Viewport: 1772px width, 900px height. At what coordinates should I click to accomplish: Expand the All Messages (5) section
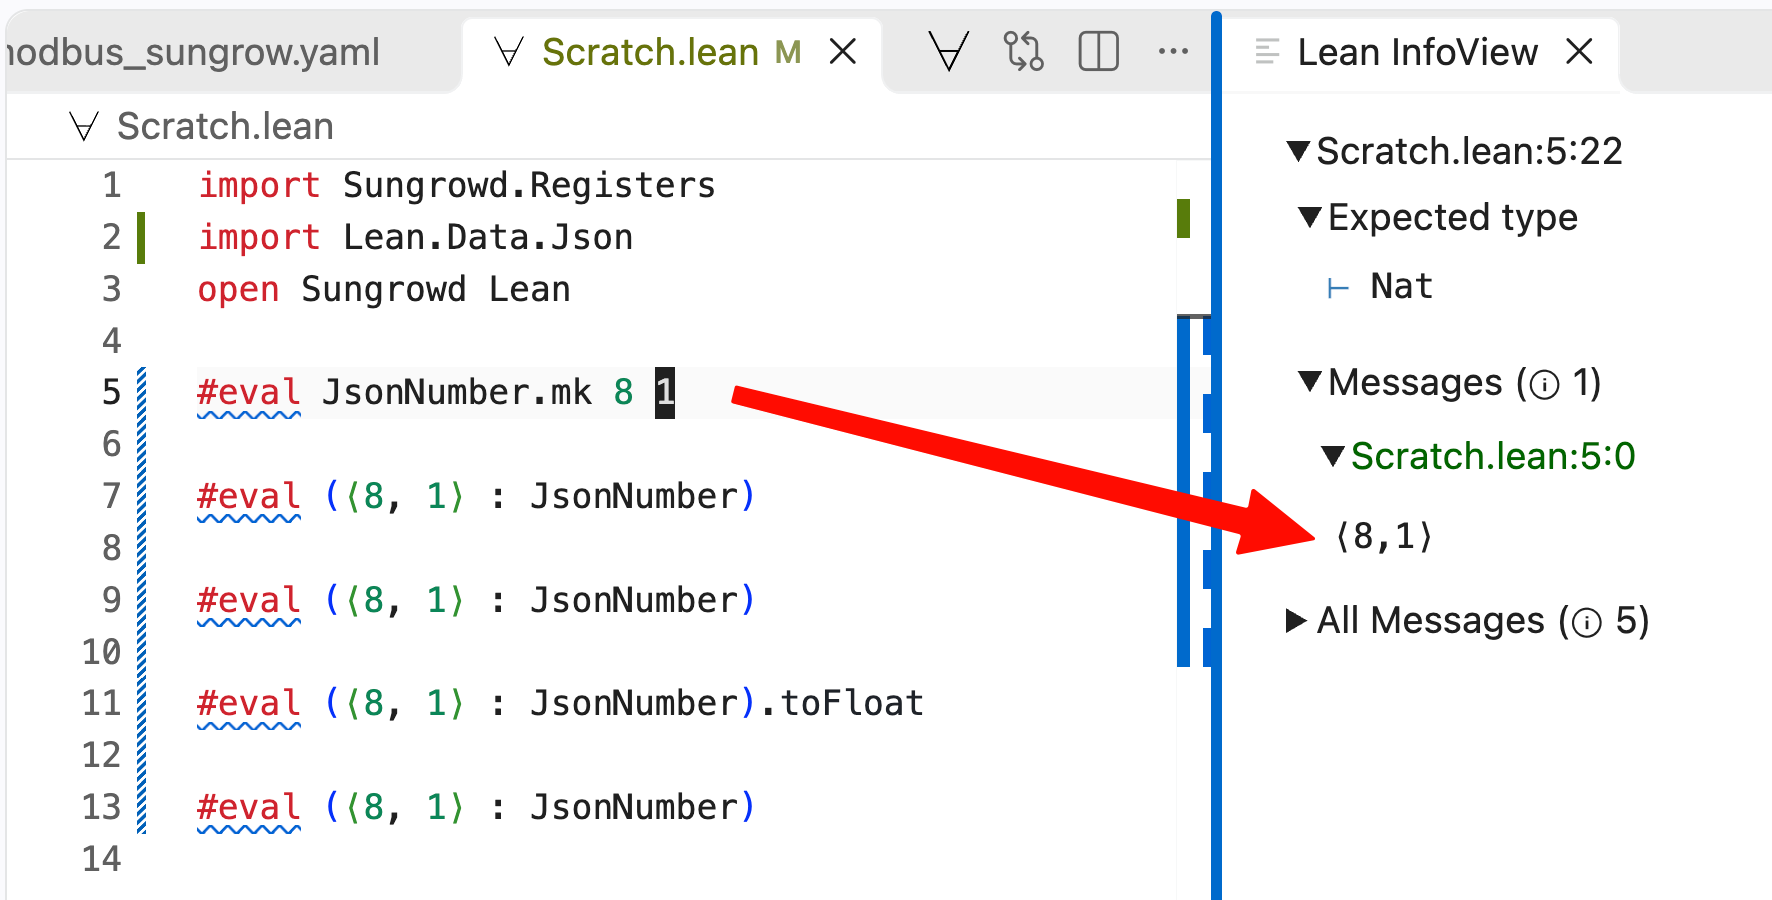click(x=1297, y=621)
